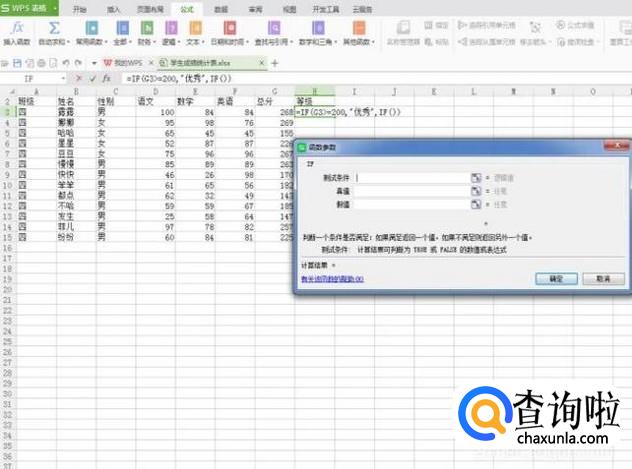Switch to the Data (数据) ribbon tab
The image size is (632, 469).
[221, 9]
